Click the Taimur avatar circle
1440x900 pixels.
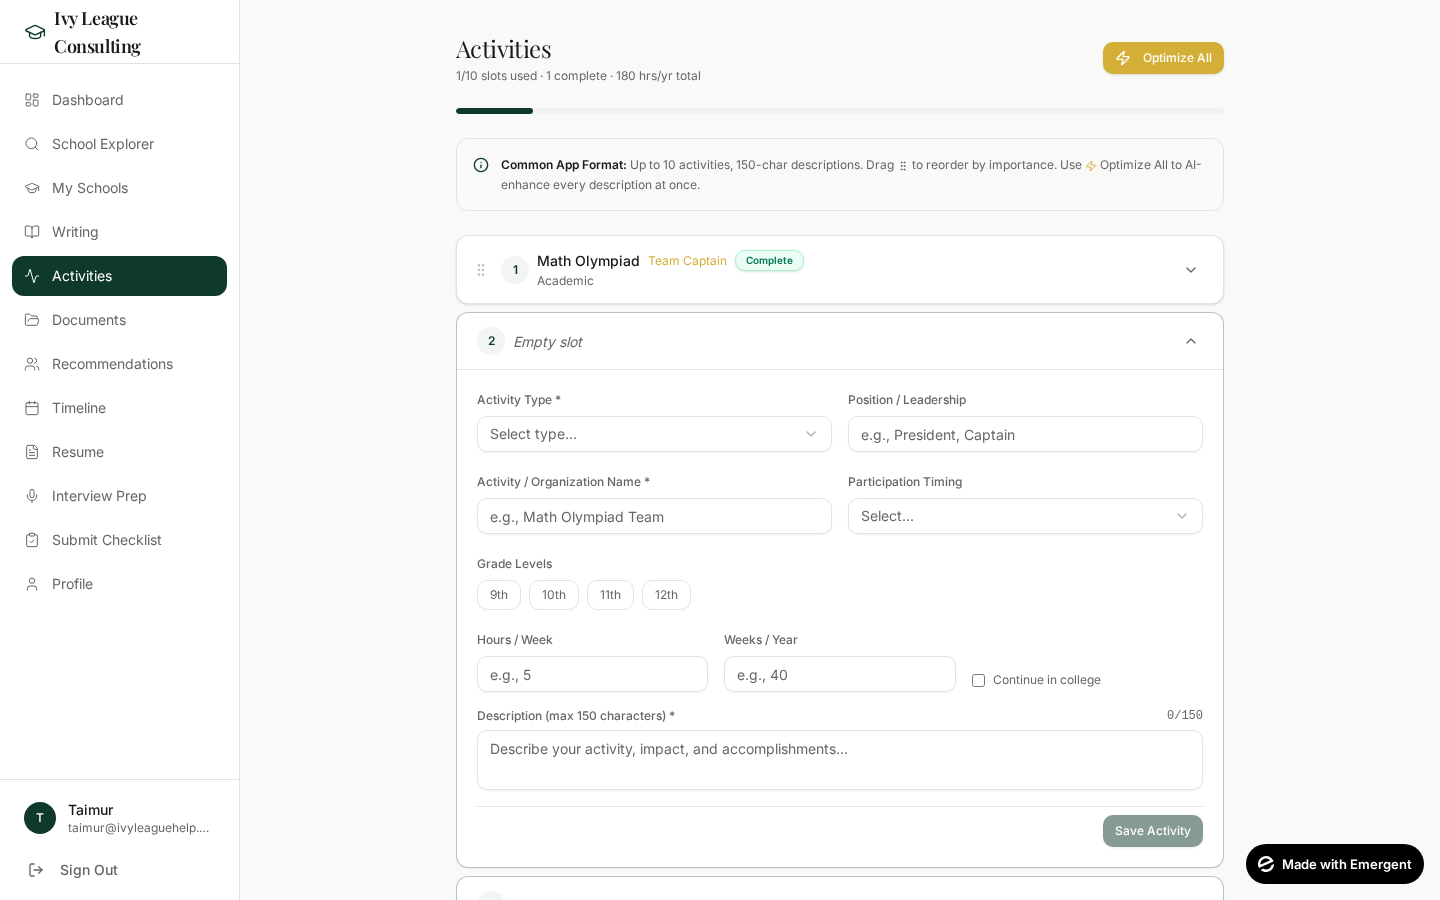[x=40, y=818]
